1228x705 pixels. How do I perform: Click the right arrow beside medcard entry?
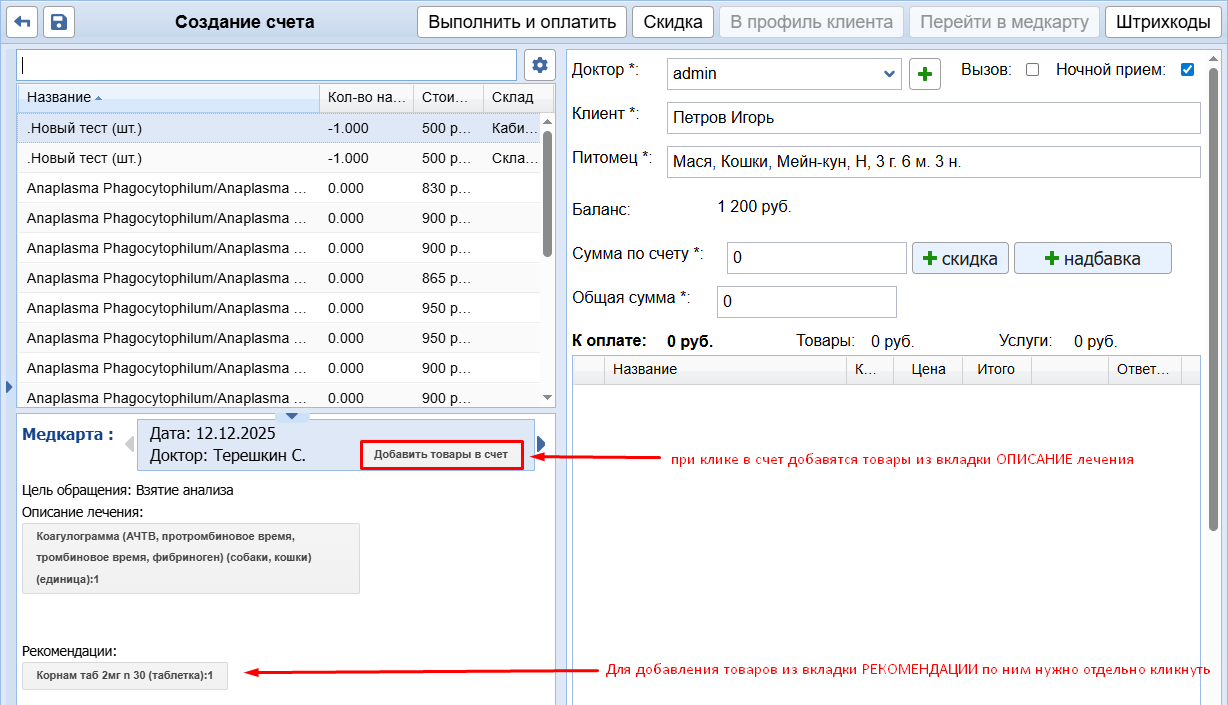(542, 443)
